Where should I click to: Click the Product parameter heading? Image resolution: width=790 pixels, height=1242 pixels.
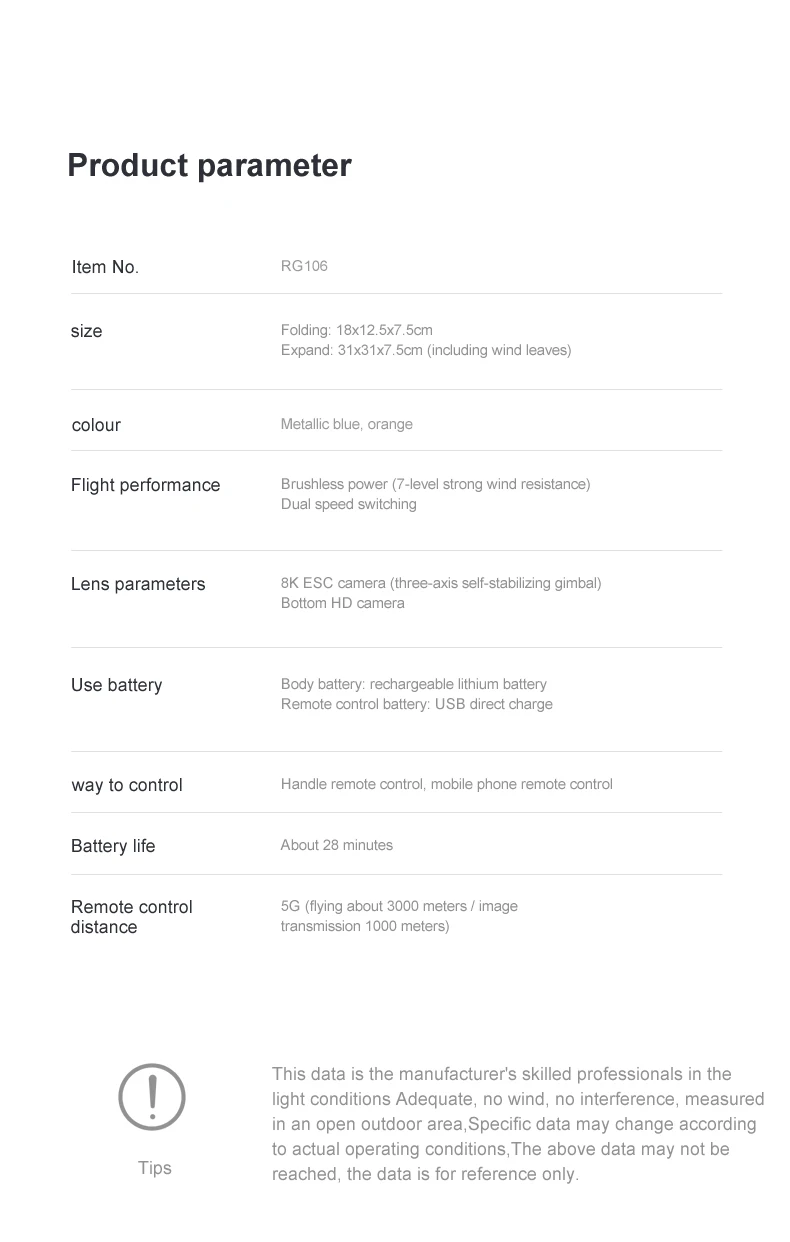pyautogui.click(x=209, y=165)
